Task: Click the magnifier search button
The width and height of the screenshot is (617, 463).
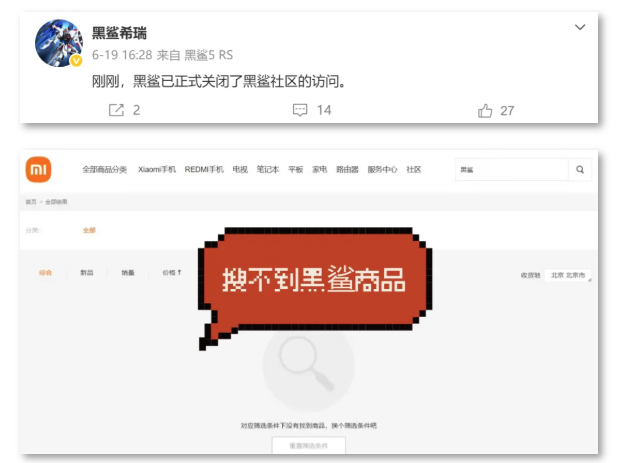Action: point(580,170)
